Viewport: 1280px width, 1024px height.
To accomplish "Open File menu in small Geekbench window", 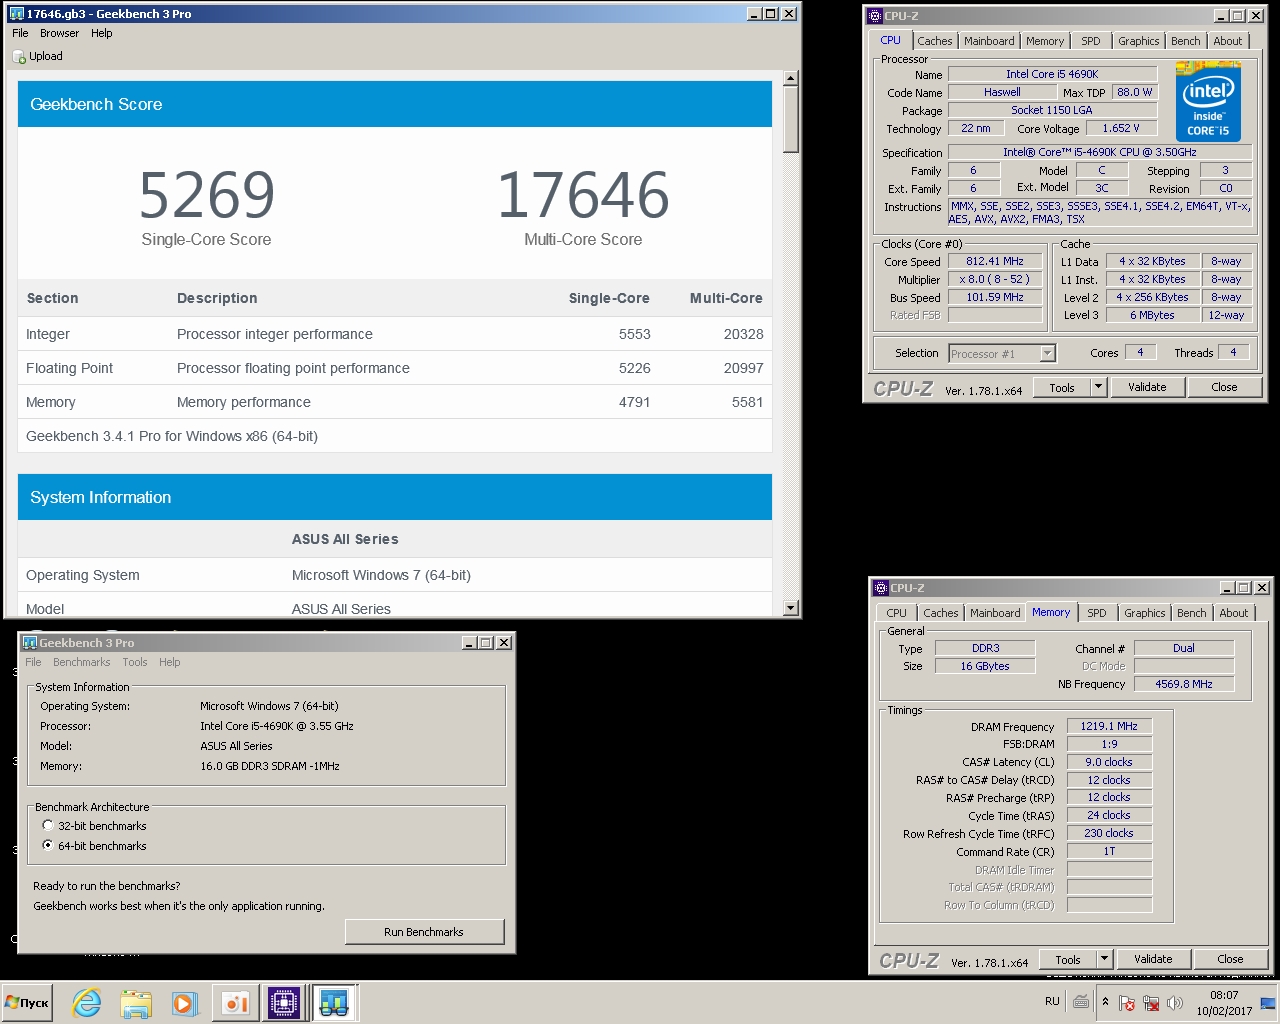I will (33, 662).
